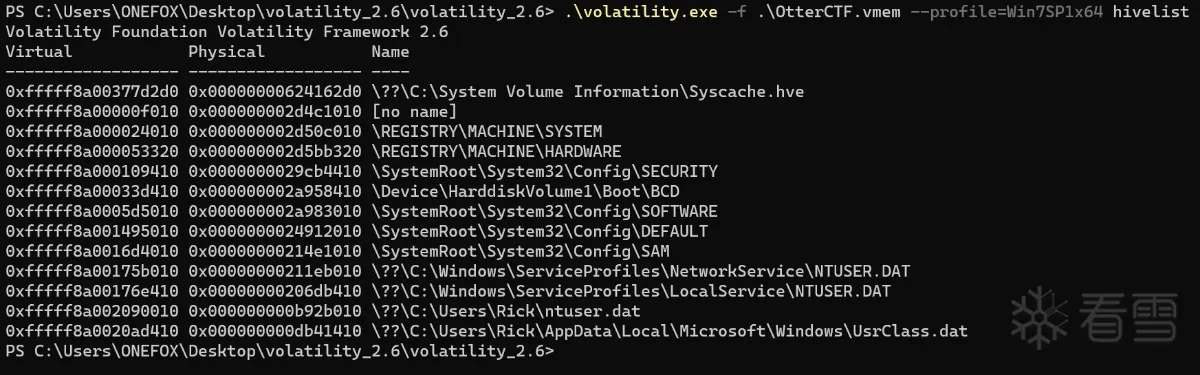Screen dimensions: 1200x375
Task: Click the [no name] hive entry
Action: 413,111
